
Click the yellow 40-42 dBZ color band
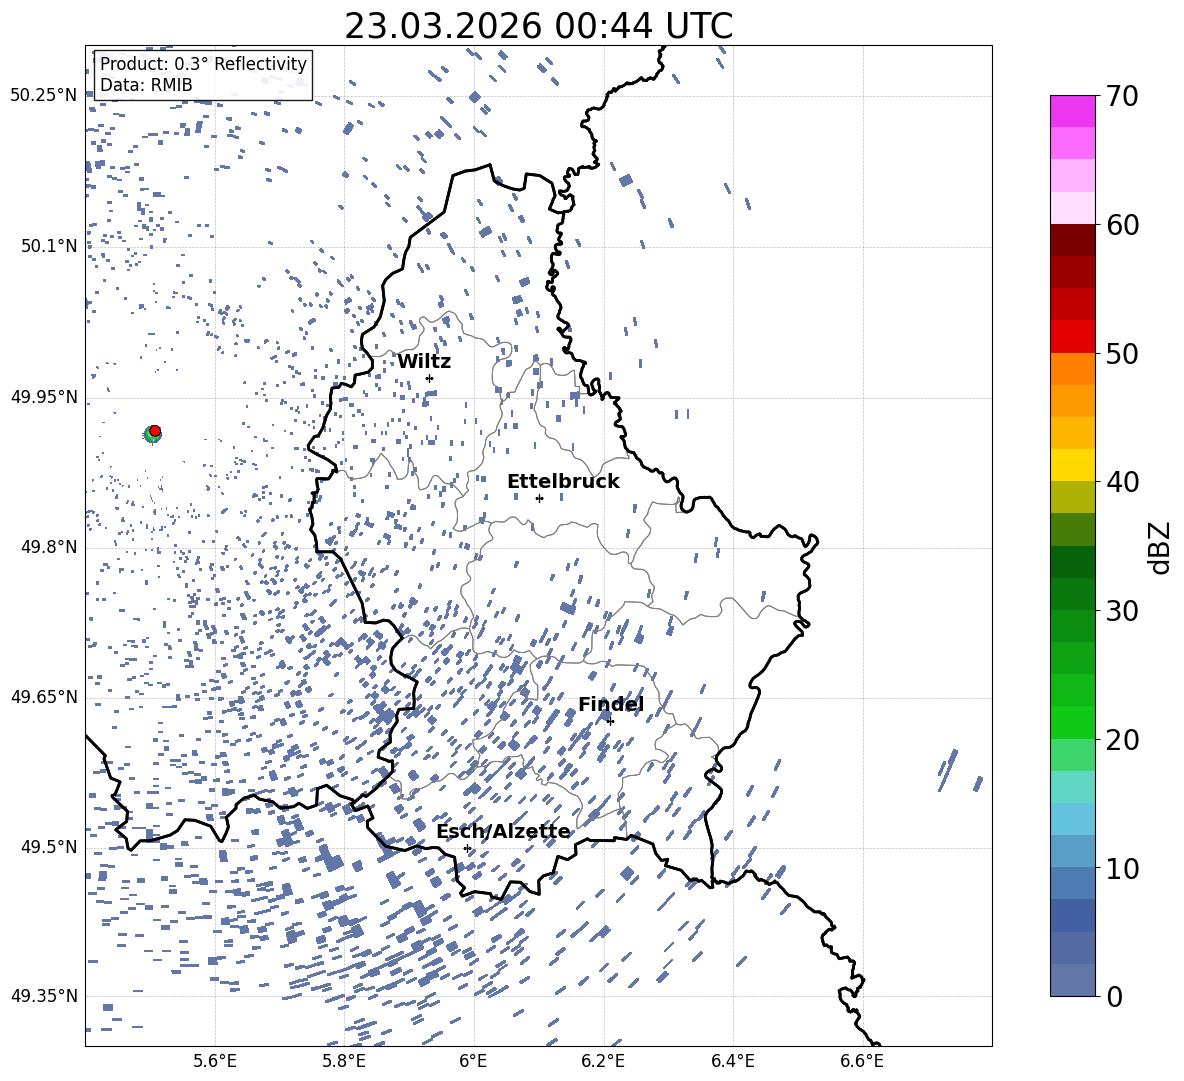(1073, 465)
